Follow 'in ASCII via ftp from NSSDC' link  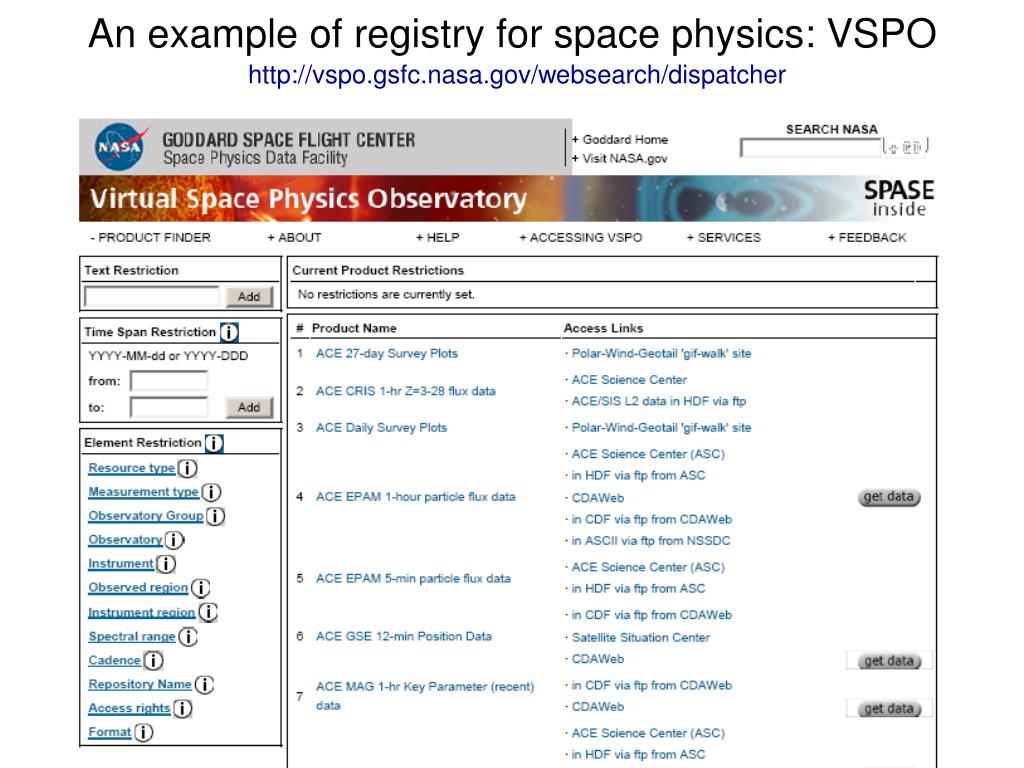pos(650,541)
